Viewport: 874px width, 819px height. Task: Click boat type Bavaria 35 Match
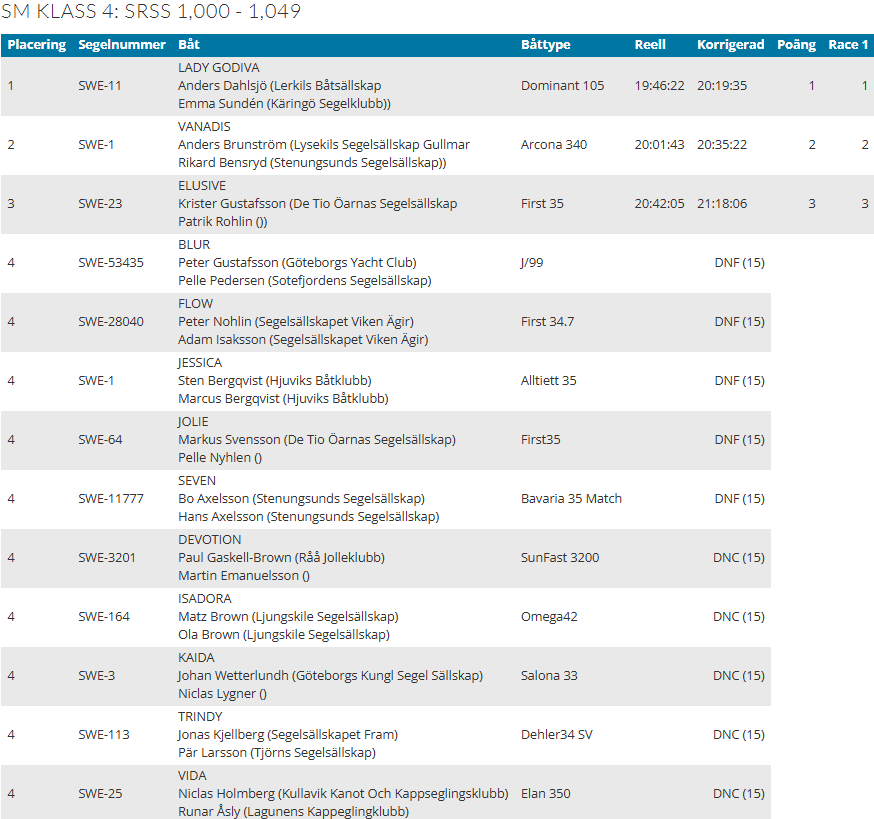(x=571, y=498)
